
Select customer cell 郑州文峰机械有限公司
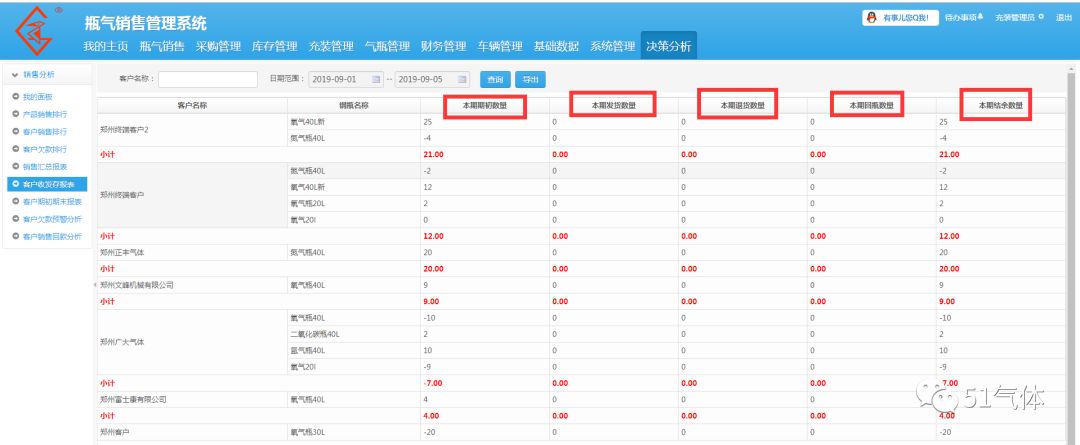coord(192,284)
